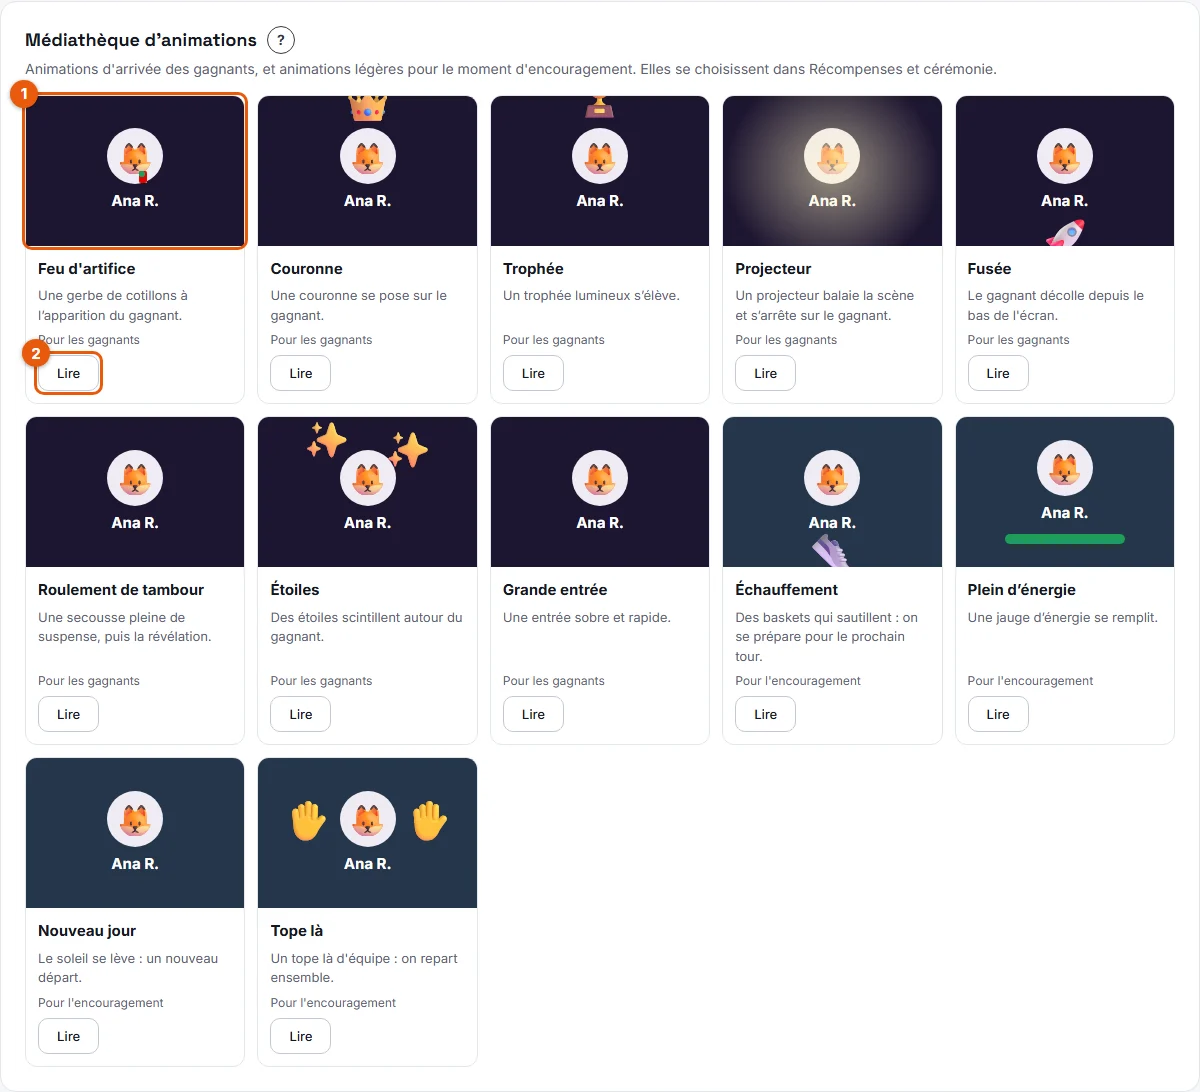Click the "Fusée" title text
The width and height of the screenshot is (1200, 1092).
tap(989, 269)
